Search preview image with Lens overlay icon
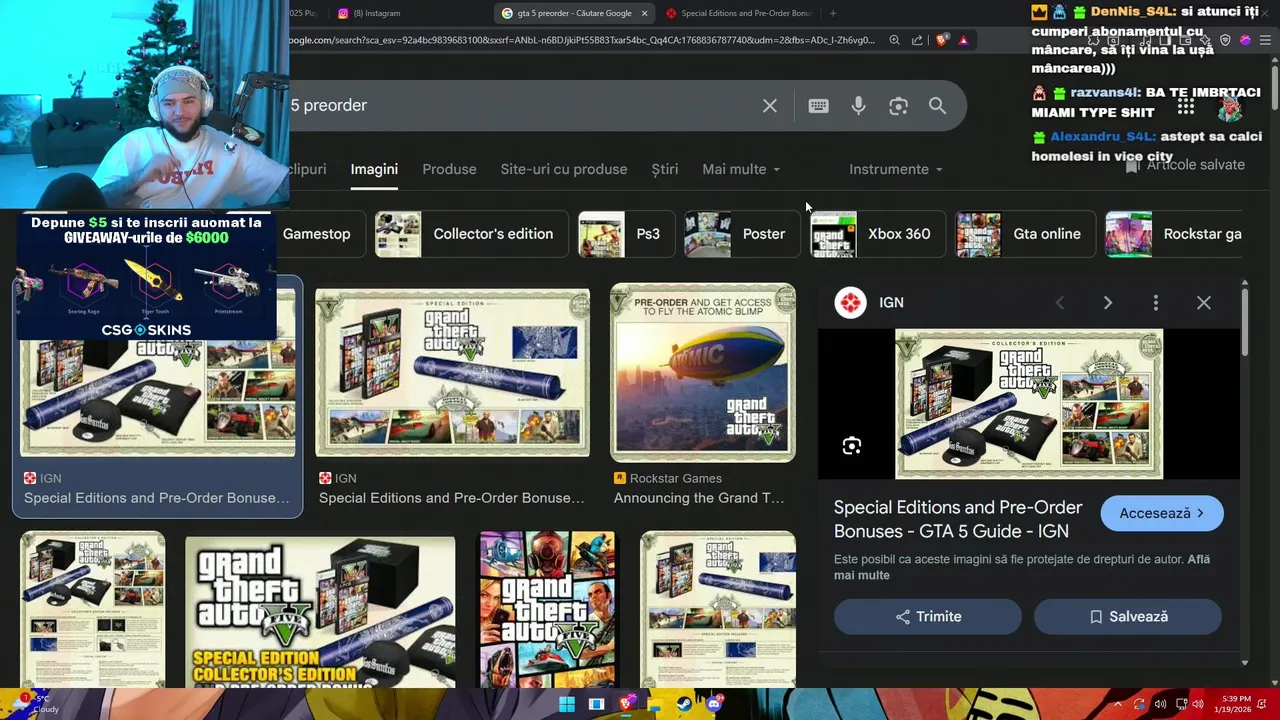 pyautogui.click(x=852, y=446)
